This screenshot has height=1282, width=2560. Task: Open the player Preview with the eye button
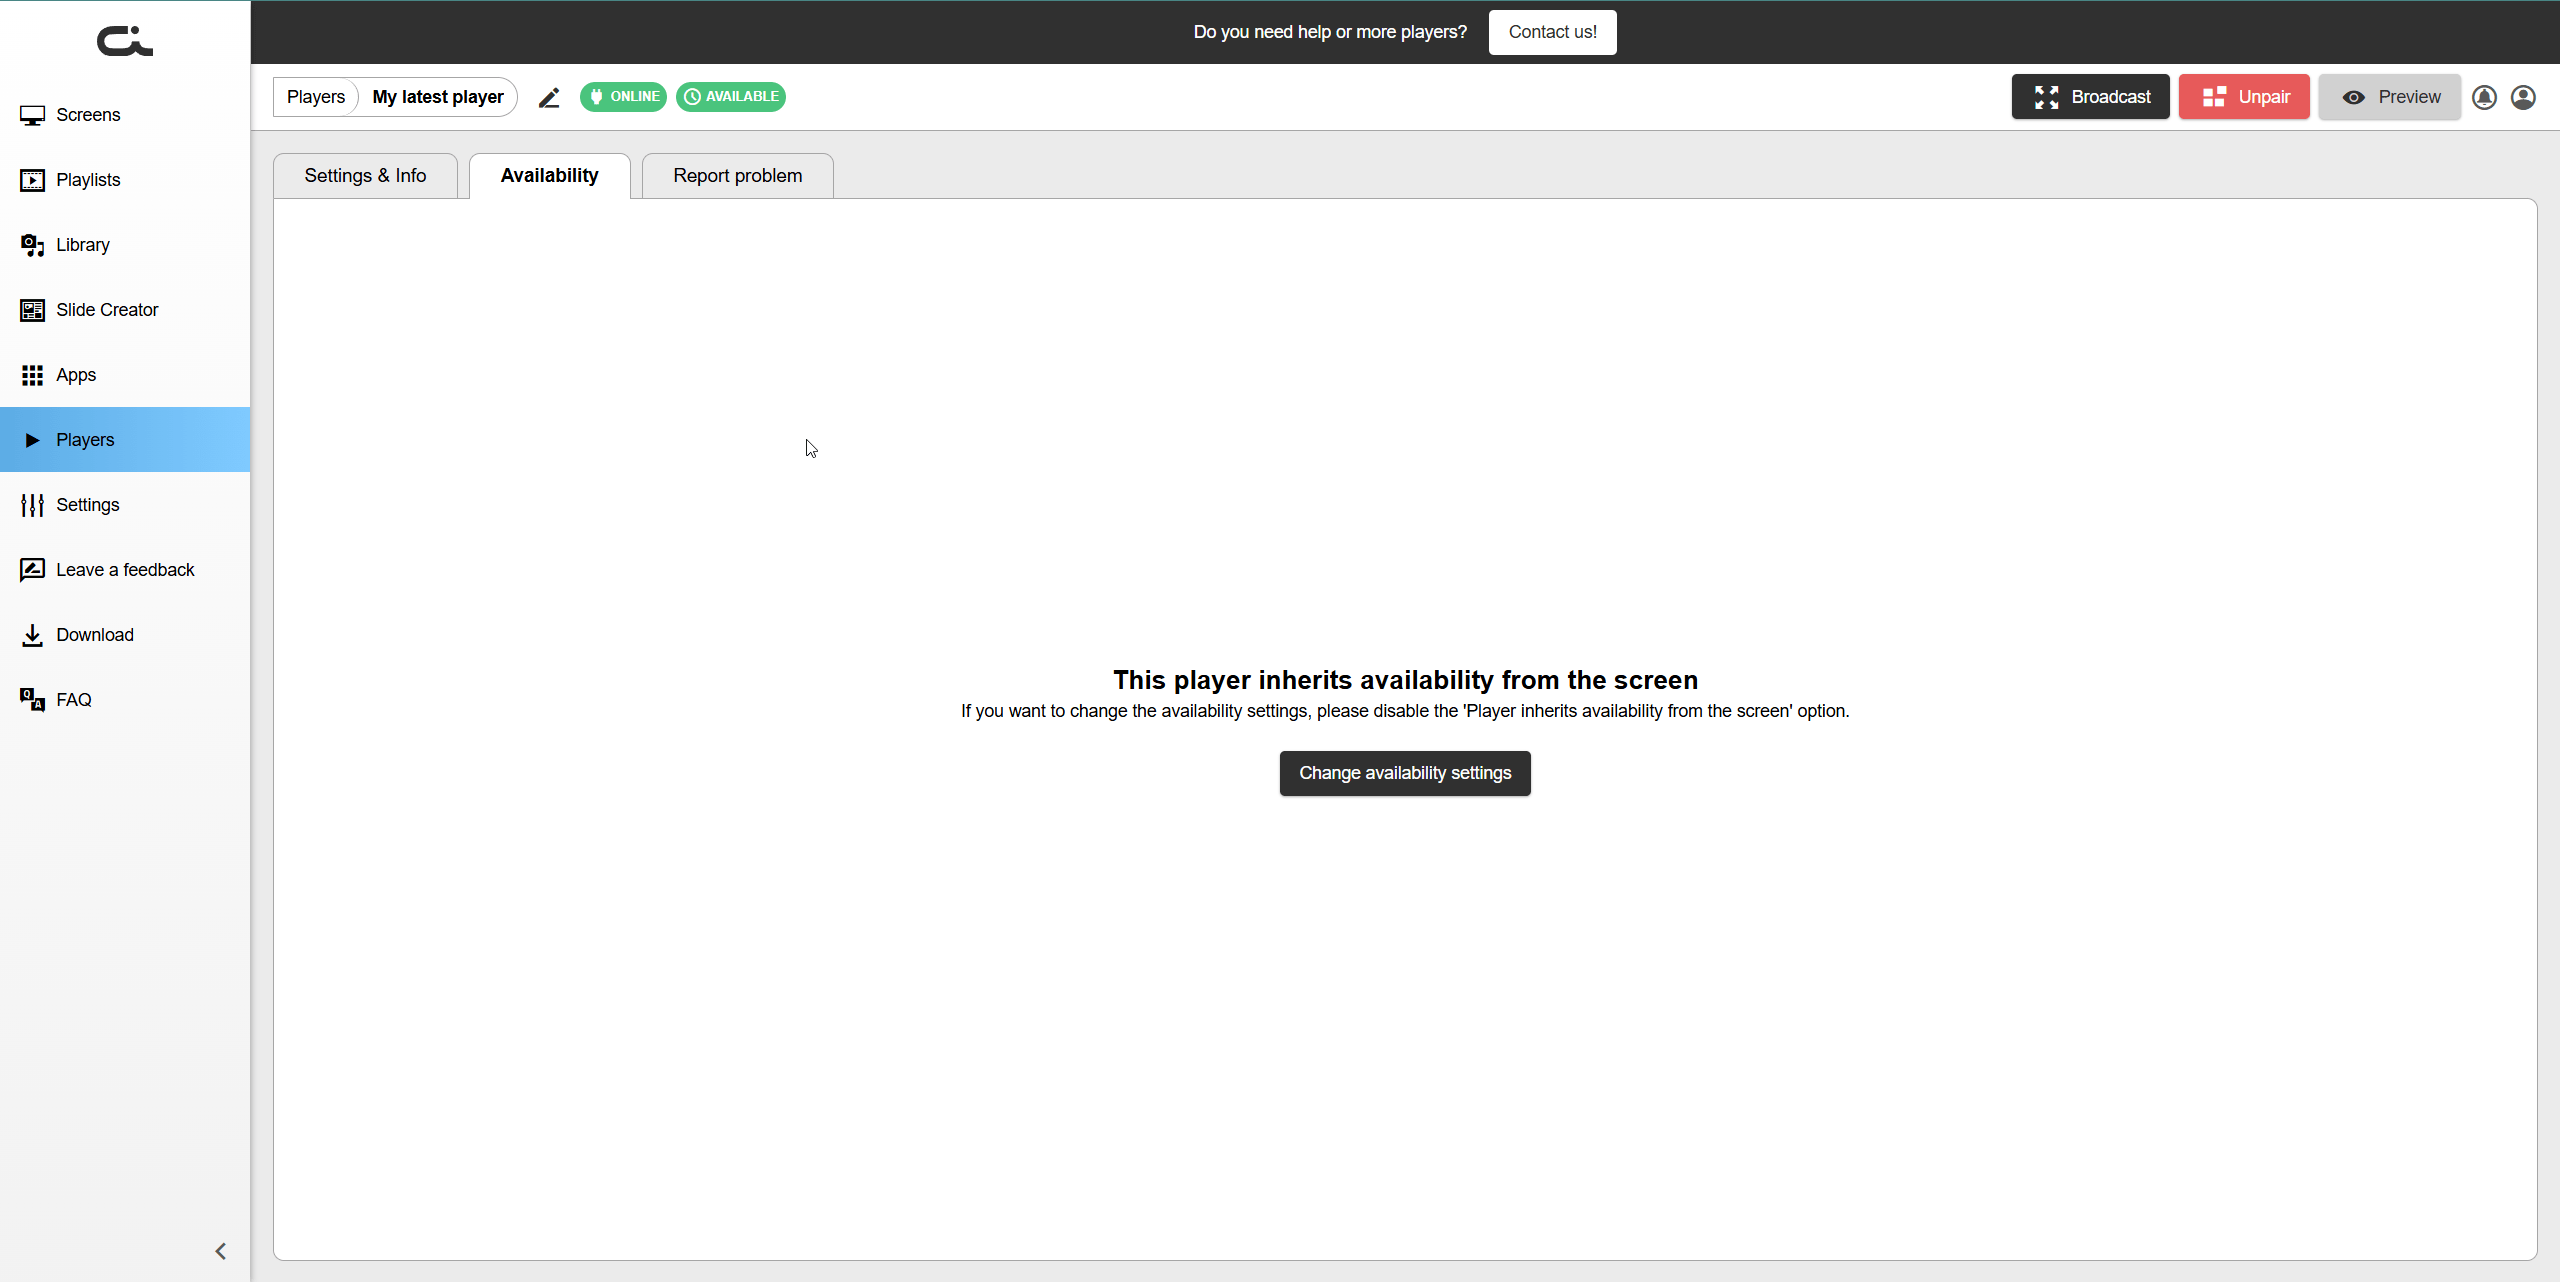pos(2389,97)
